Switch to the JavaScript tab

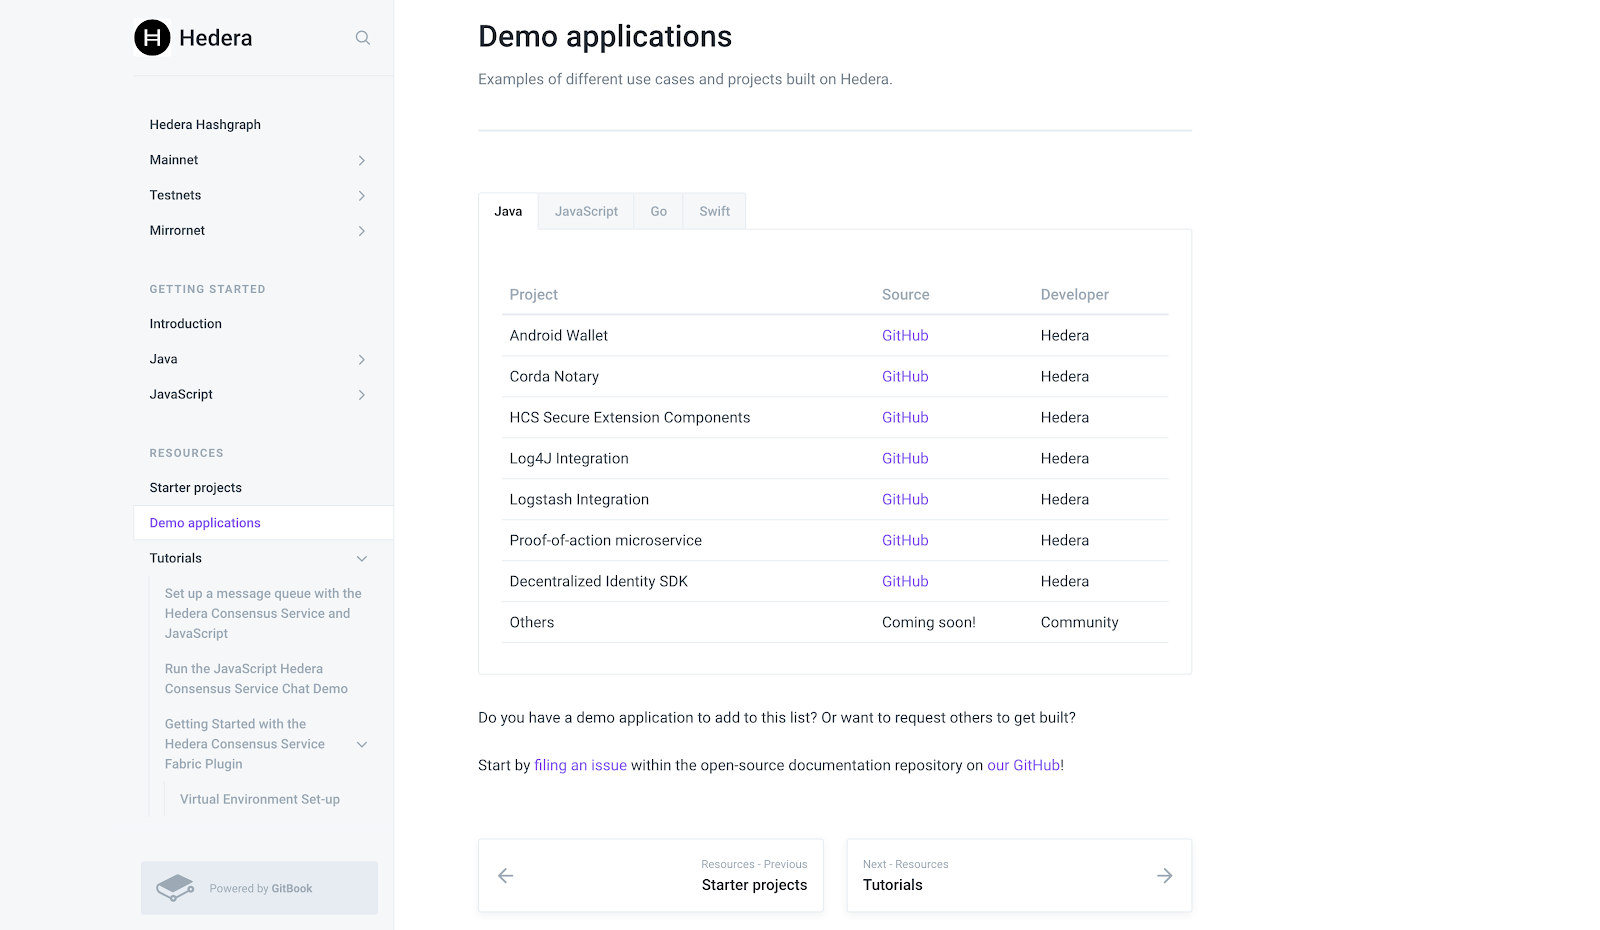click(586, 212)
